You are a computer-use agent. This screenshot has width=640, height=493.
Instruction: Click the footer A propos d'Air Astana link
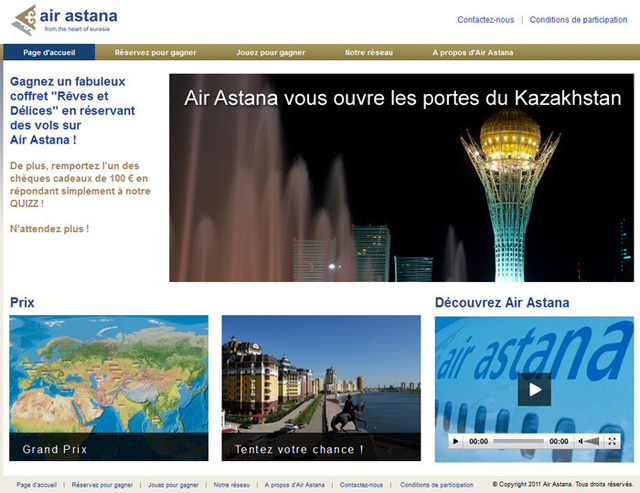(x=294, y=485)
